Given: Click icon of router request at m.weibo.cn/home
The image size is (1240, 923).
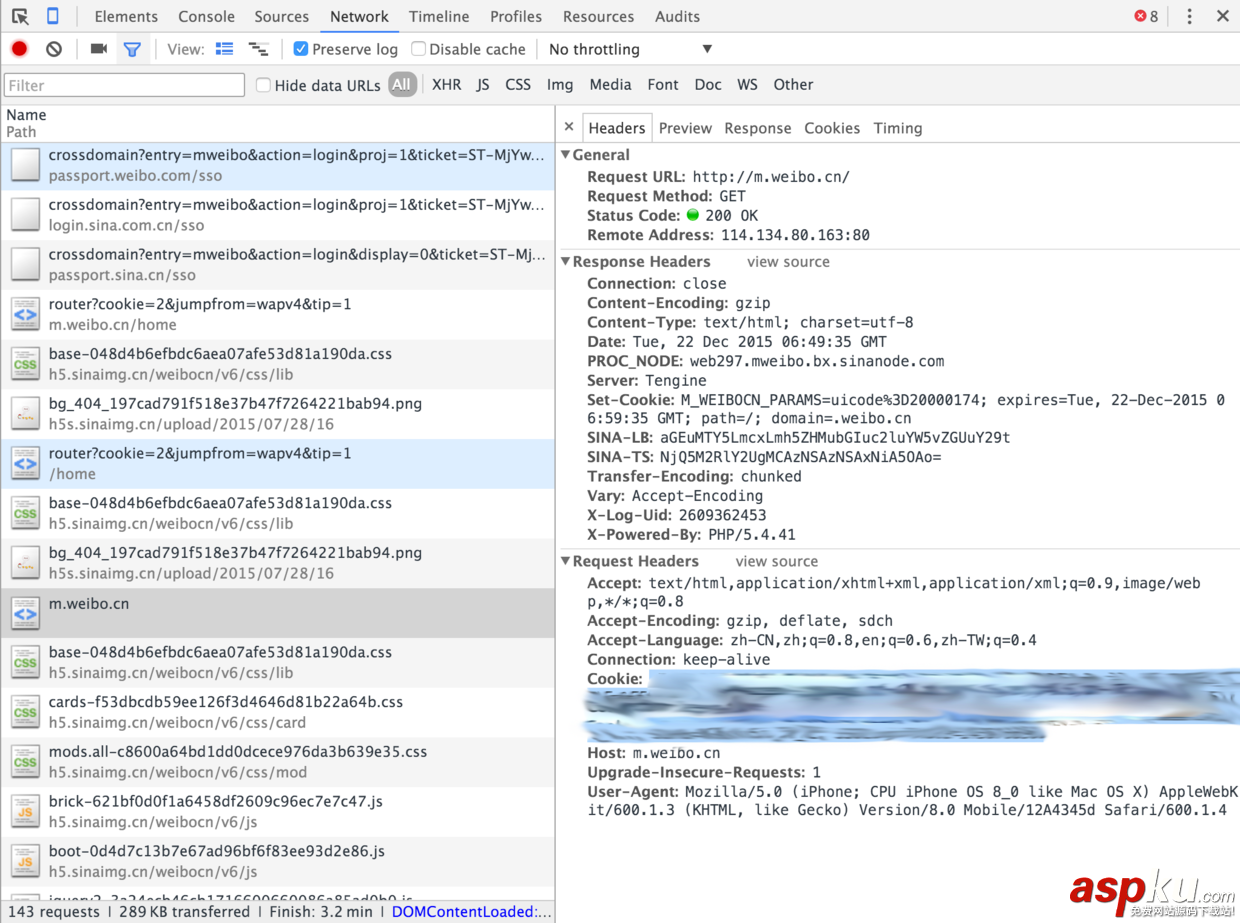Looking at the screenshot, I should pyautogui.click(x=25, y=314).
